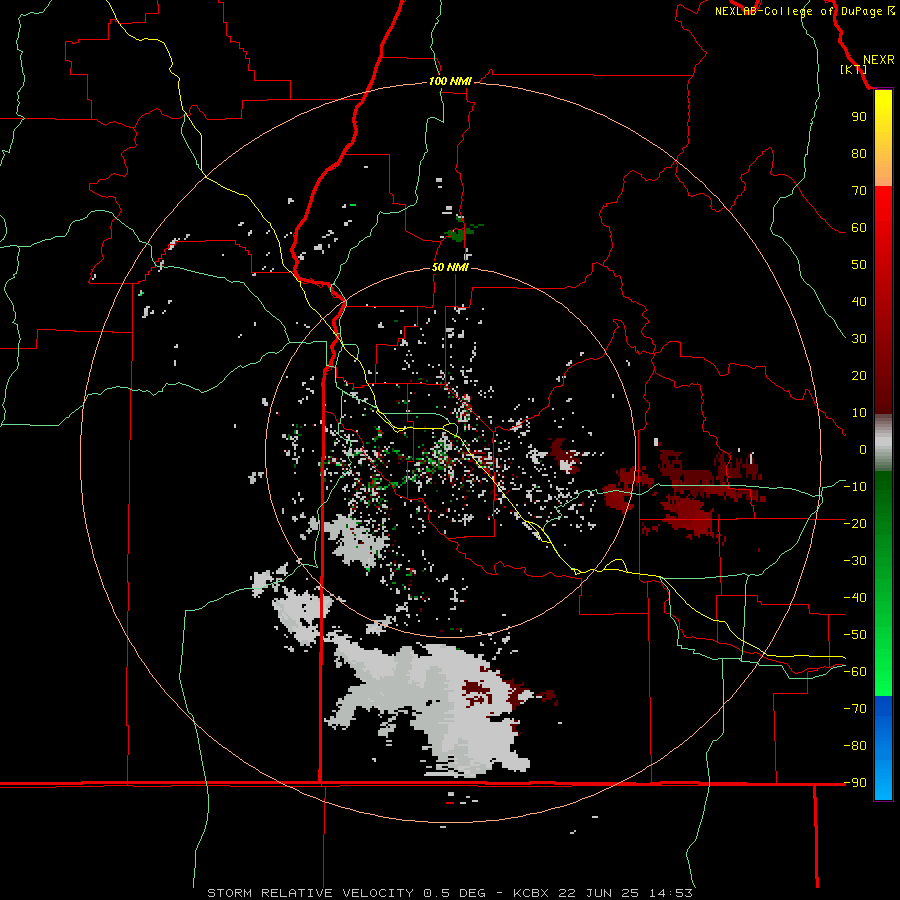Click the -50 value on the velocity scale
This screenshot has width=900, height=900.
855,635
